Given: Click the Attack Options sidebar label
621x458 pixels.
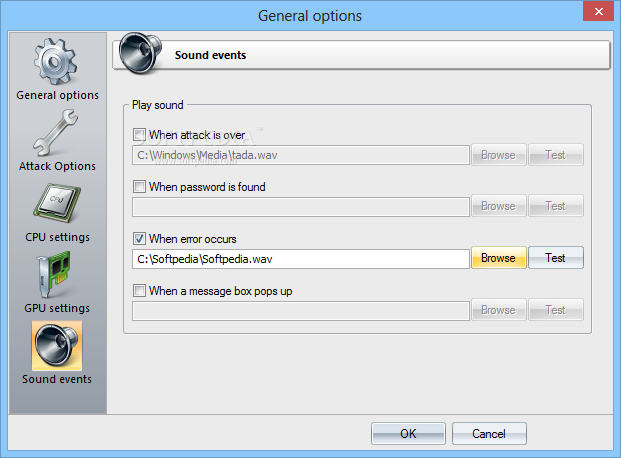Looking at the screenshot, I should (x=57, y=166).
